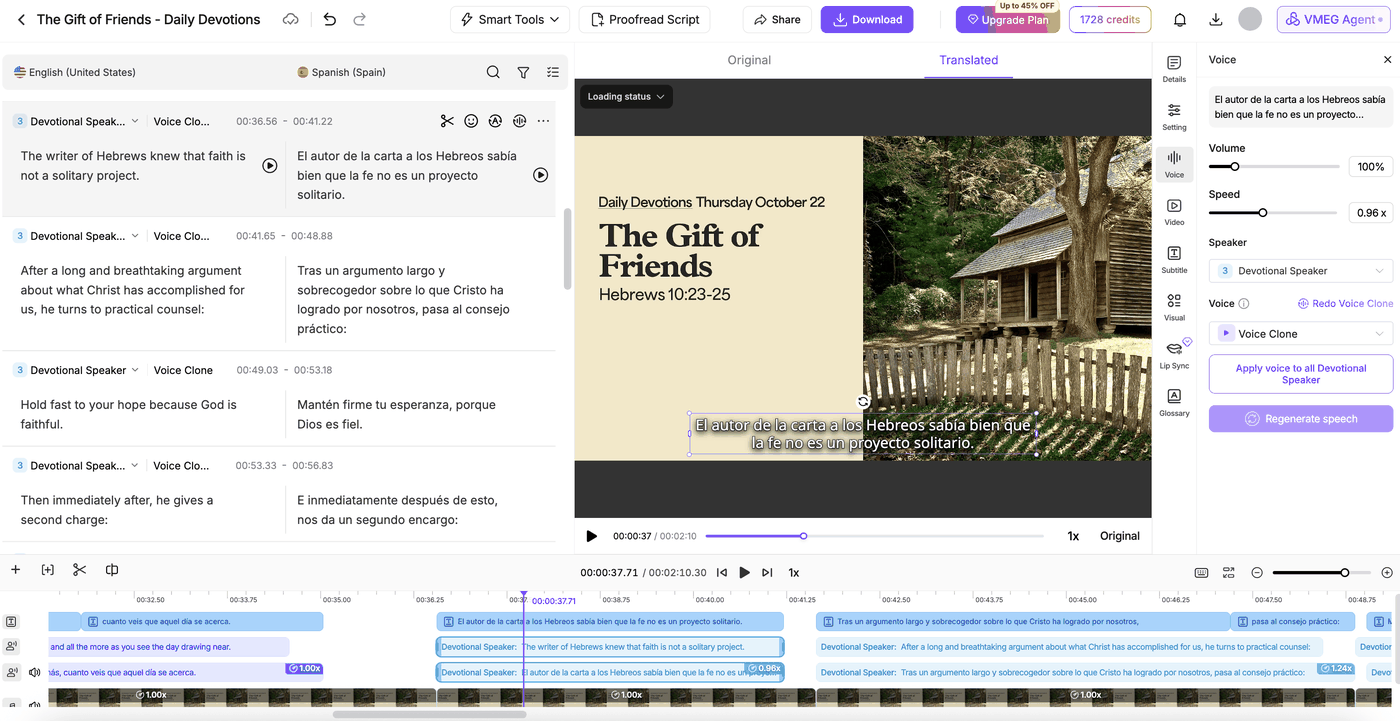Image resolution: width=1400 pixels, height=721 pixels.
Task: Click the Redo Voice Clone link
Action: click(x=1345, y=303)
